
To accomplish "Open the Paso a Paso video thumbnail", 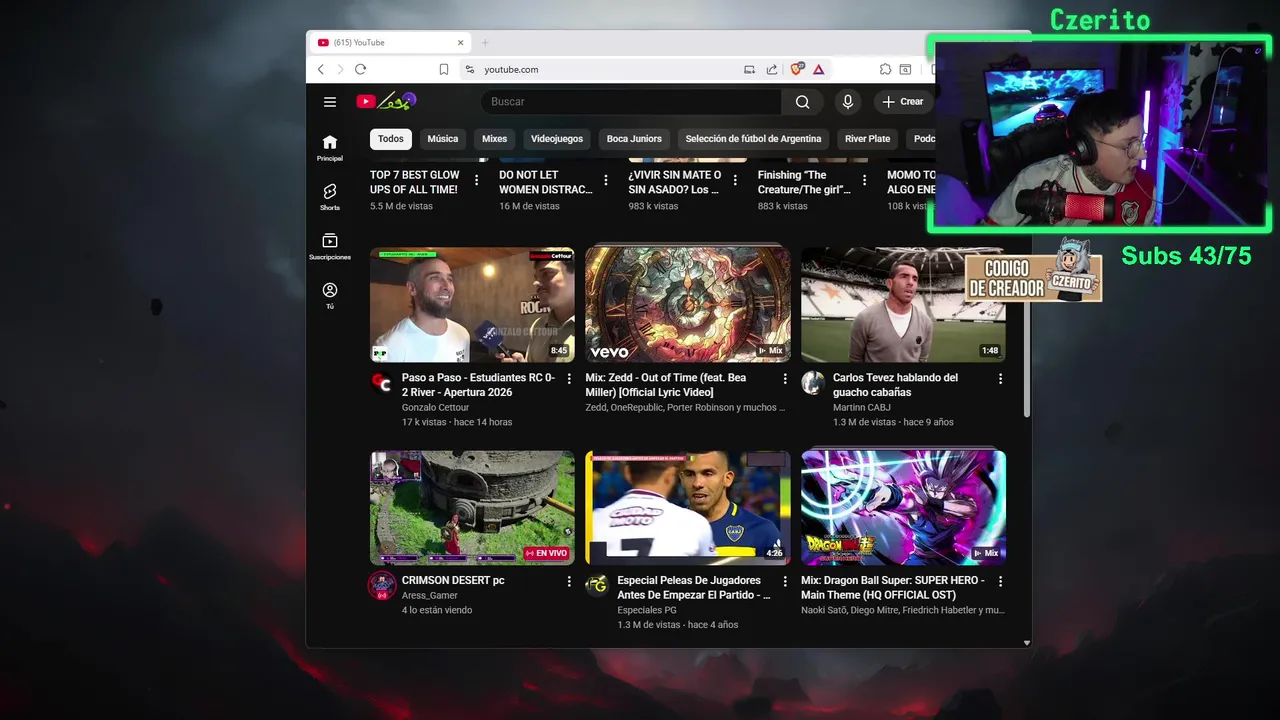I will coord(472,305).
